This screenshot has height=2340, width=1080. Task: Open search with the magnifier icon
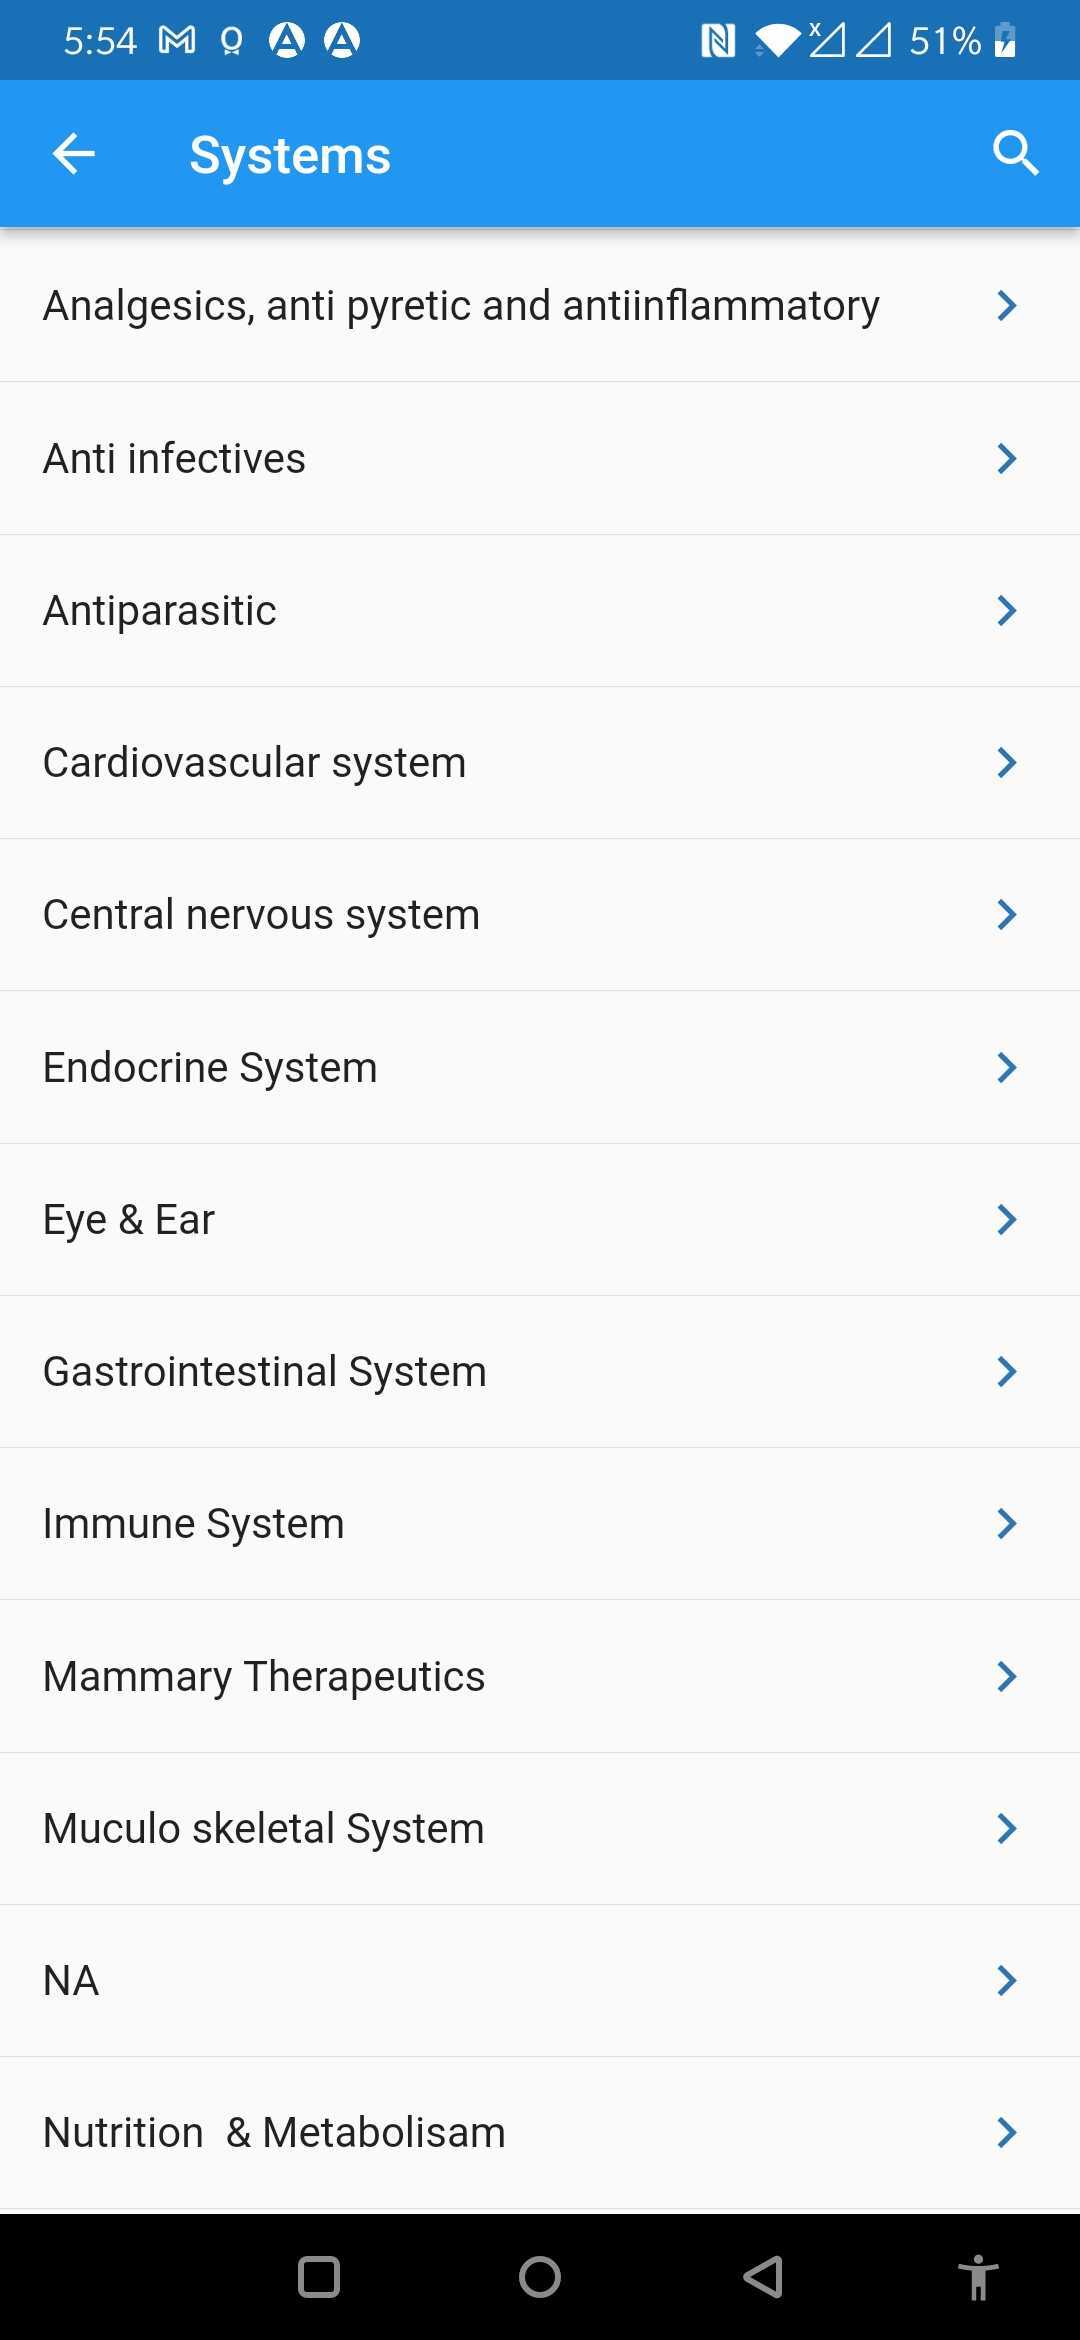1015,154
